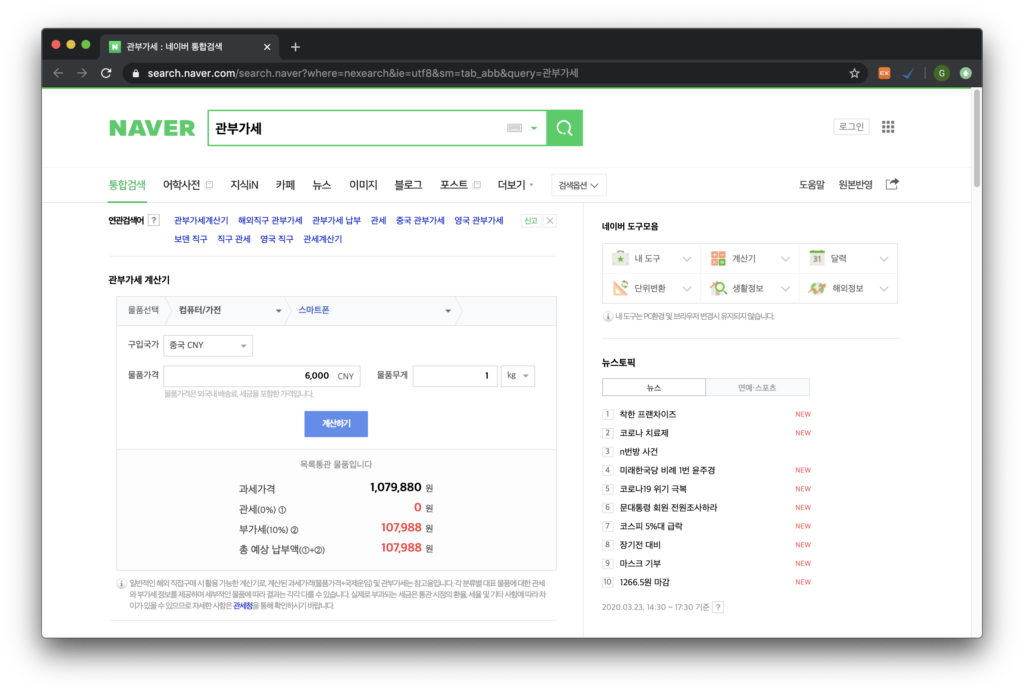Go forward with browser forward arrow
The width and height of the screenshot is (1024, 693).
click(82, 73)
